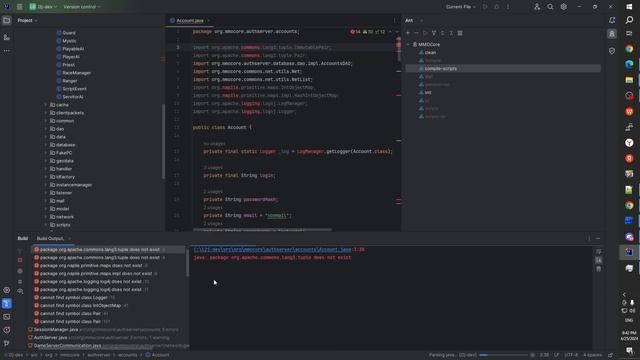Open the Terminal tool window icon

click(7, 317)
